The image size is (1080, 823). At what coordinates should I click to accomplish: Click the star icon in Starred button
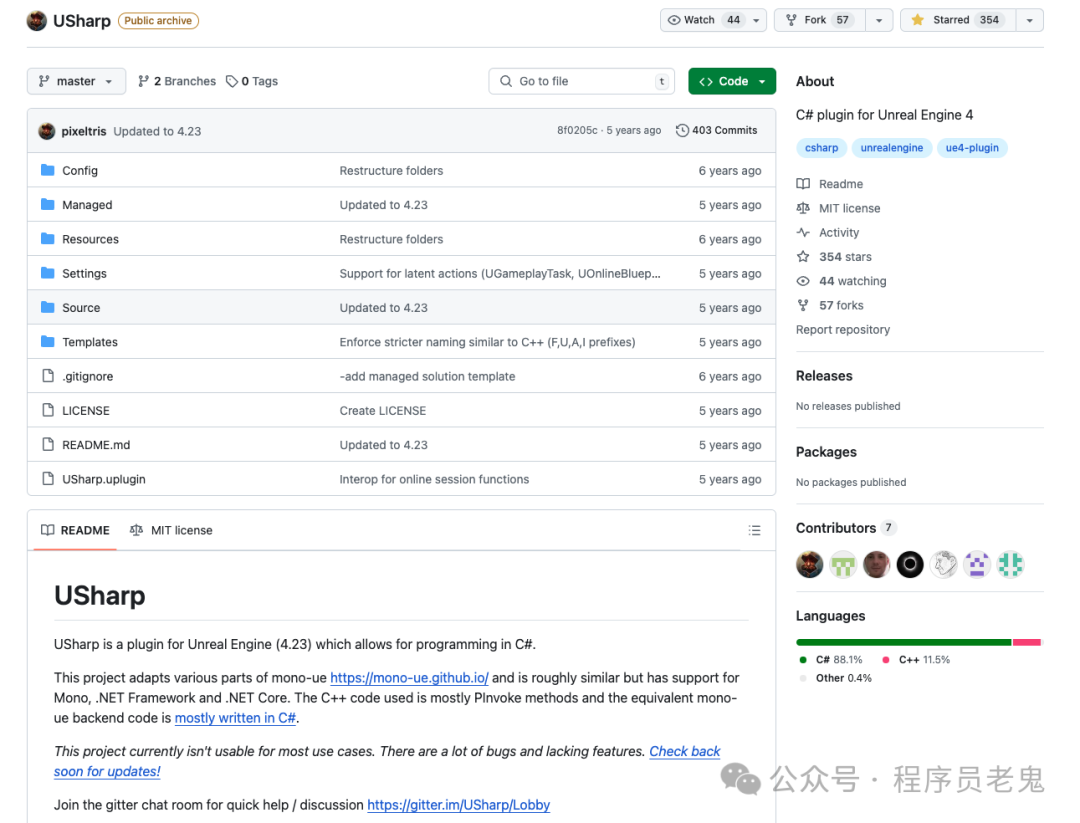[x=917, y=20]
